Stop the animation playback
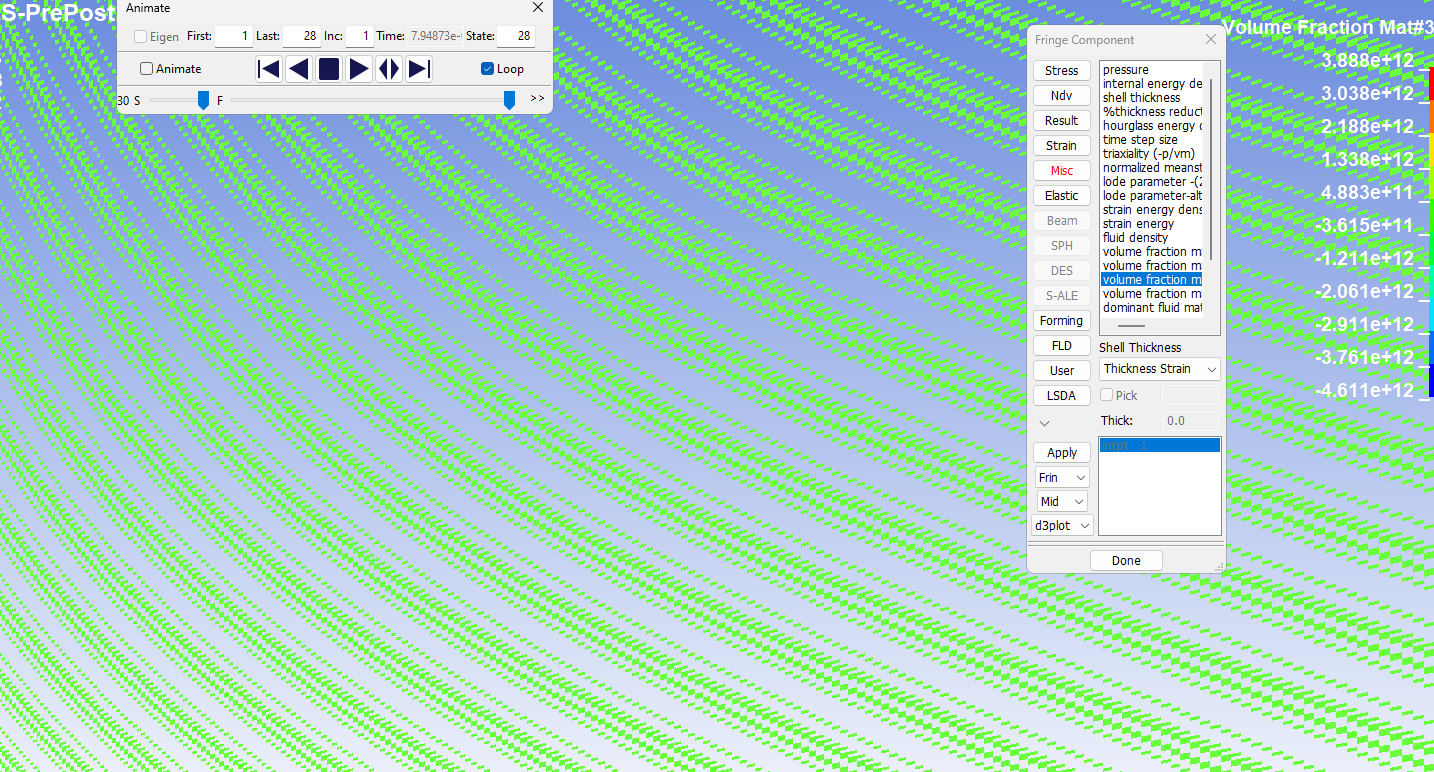1434x772 pixels. pos(329,69)
